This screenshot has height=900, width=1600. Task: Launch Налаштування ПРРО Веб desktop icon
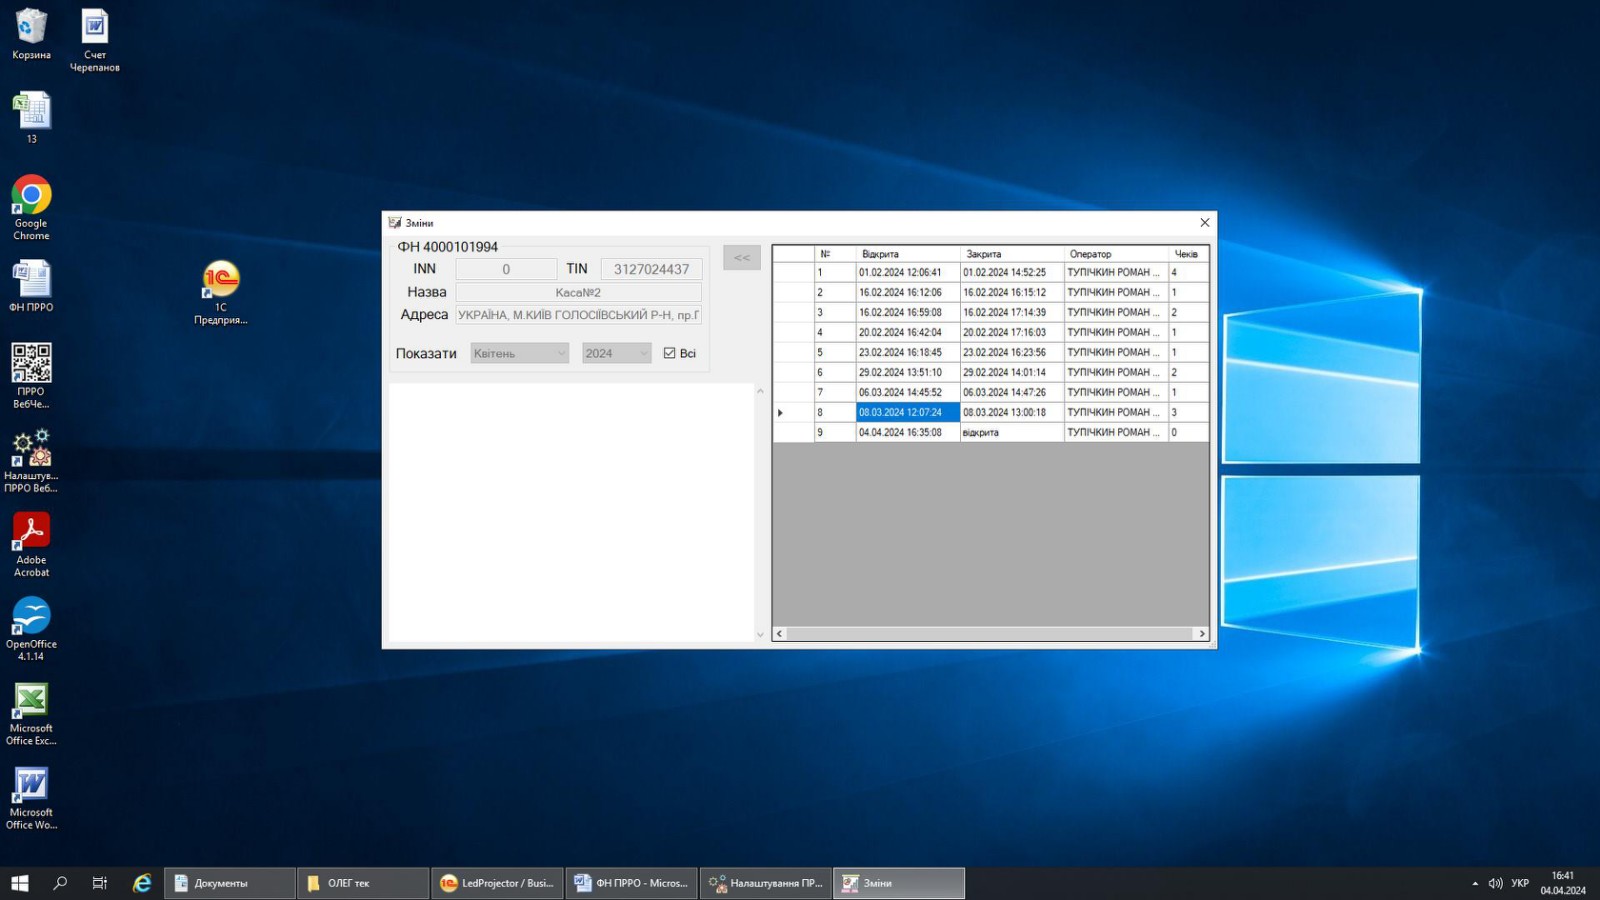pos(31,449)
